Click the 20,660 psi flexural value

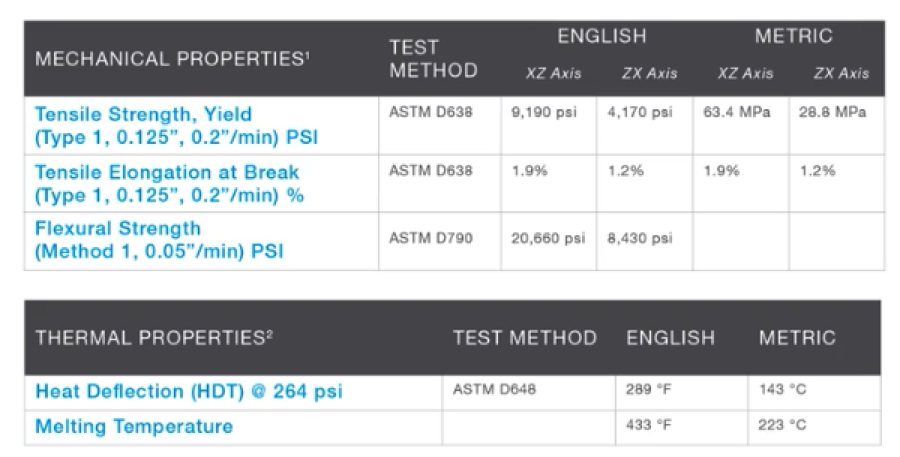coord(548,238)
